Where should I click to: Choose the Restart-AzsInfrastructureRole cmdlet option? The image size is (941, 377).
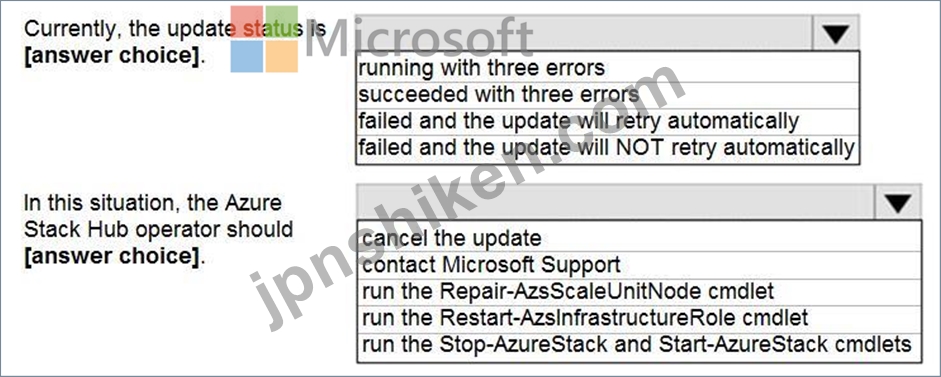[639, 318]
